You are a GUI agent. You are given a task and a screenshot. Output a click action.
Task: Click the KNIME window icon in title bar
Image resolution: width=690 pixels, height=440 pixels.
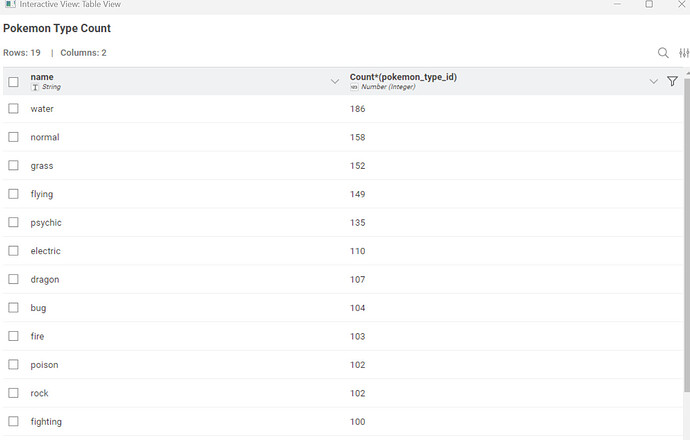(9, 5)
